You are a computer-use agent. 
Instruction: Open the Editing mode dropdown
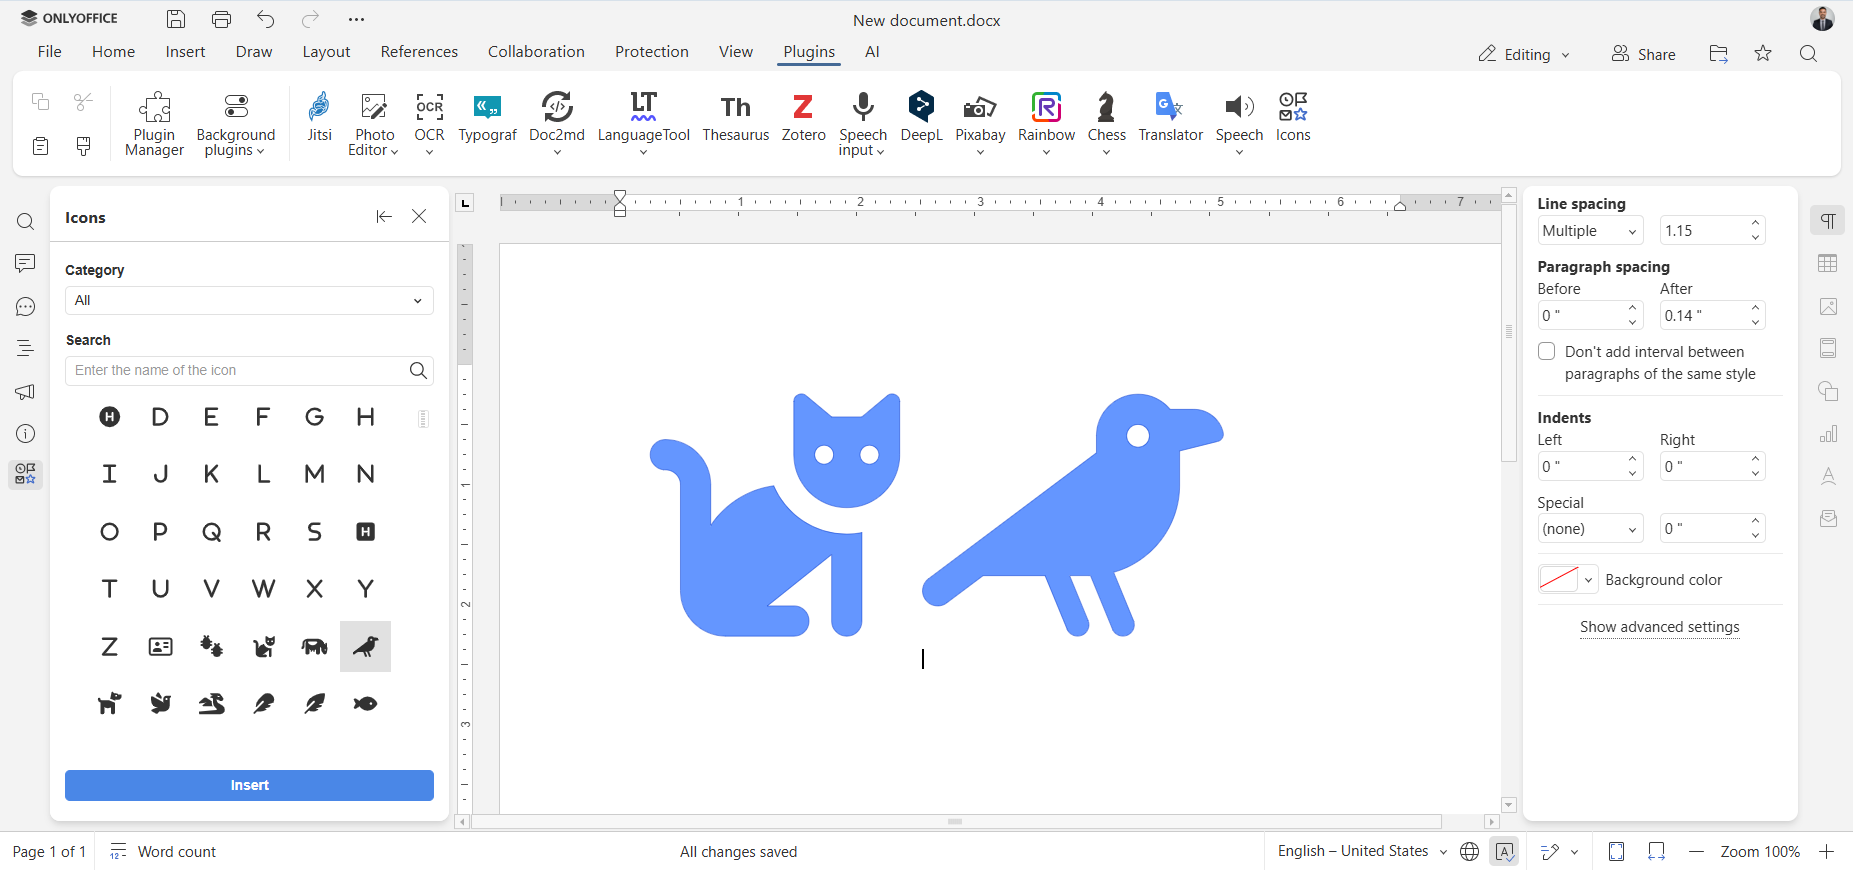[x=1524, y=54]
